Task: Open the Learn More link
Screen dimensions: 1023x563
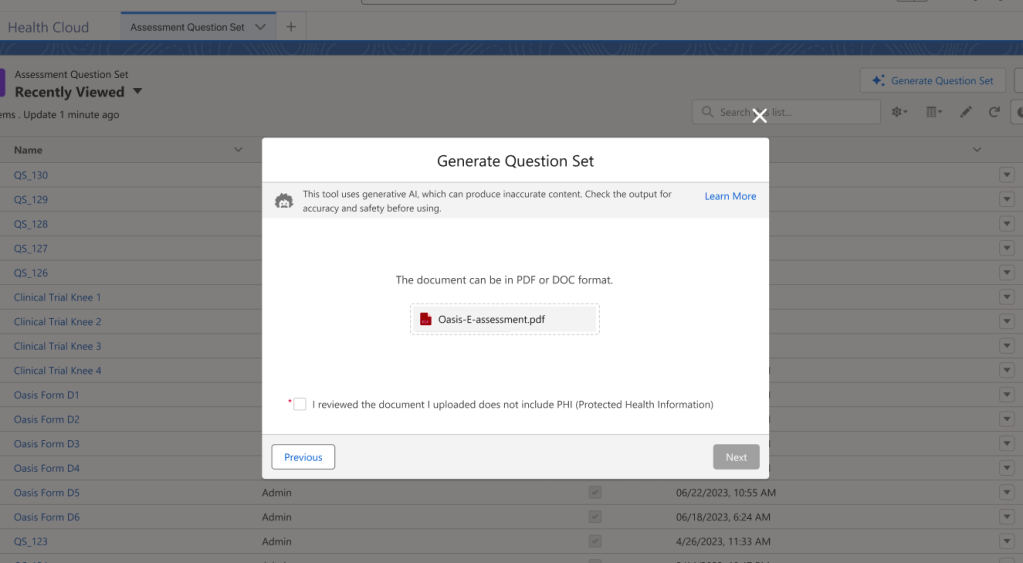Action: point(730,196)
